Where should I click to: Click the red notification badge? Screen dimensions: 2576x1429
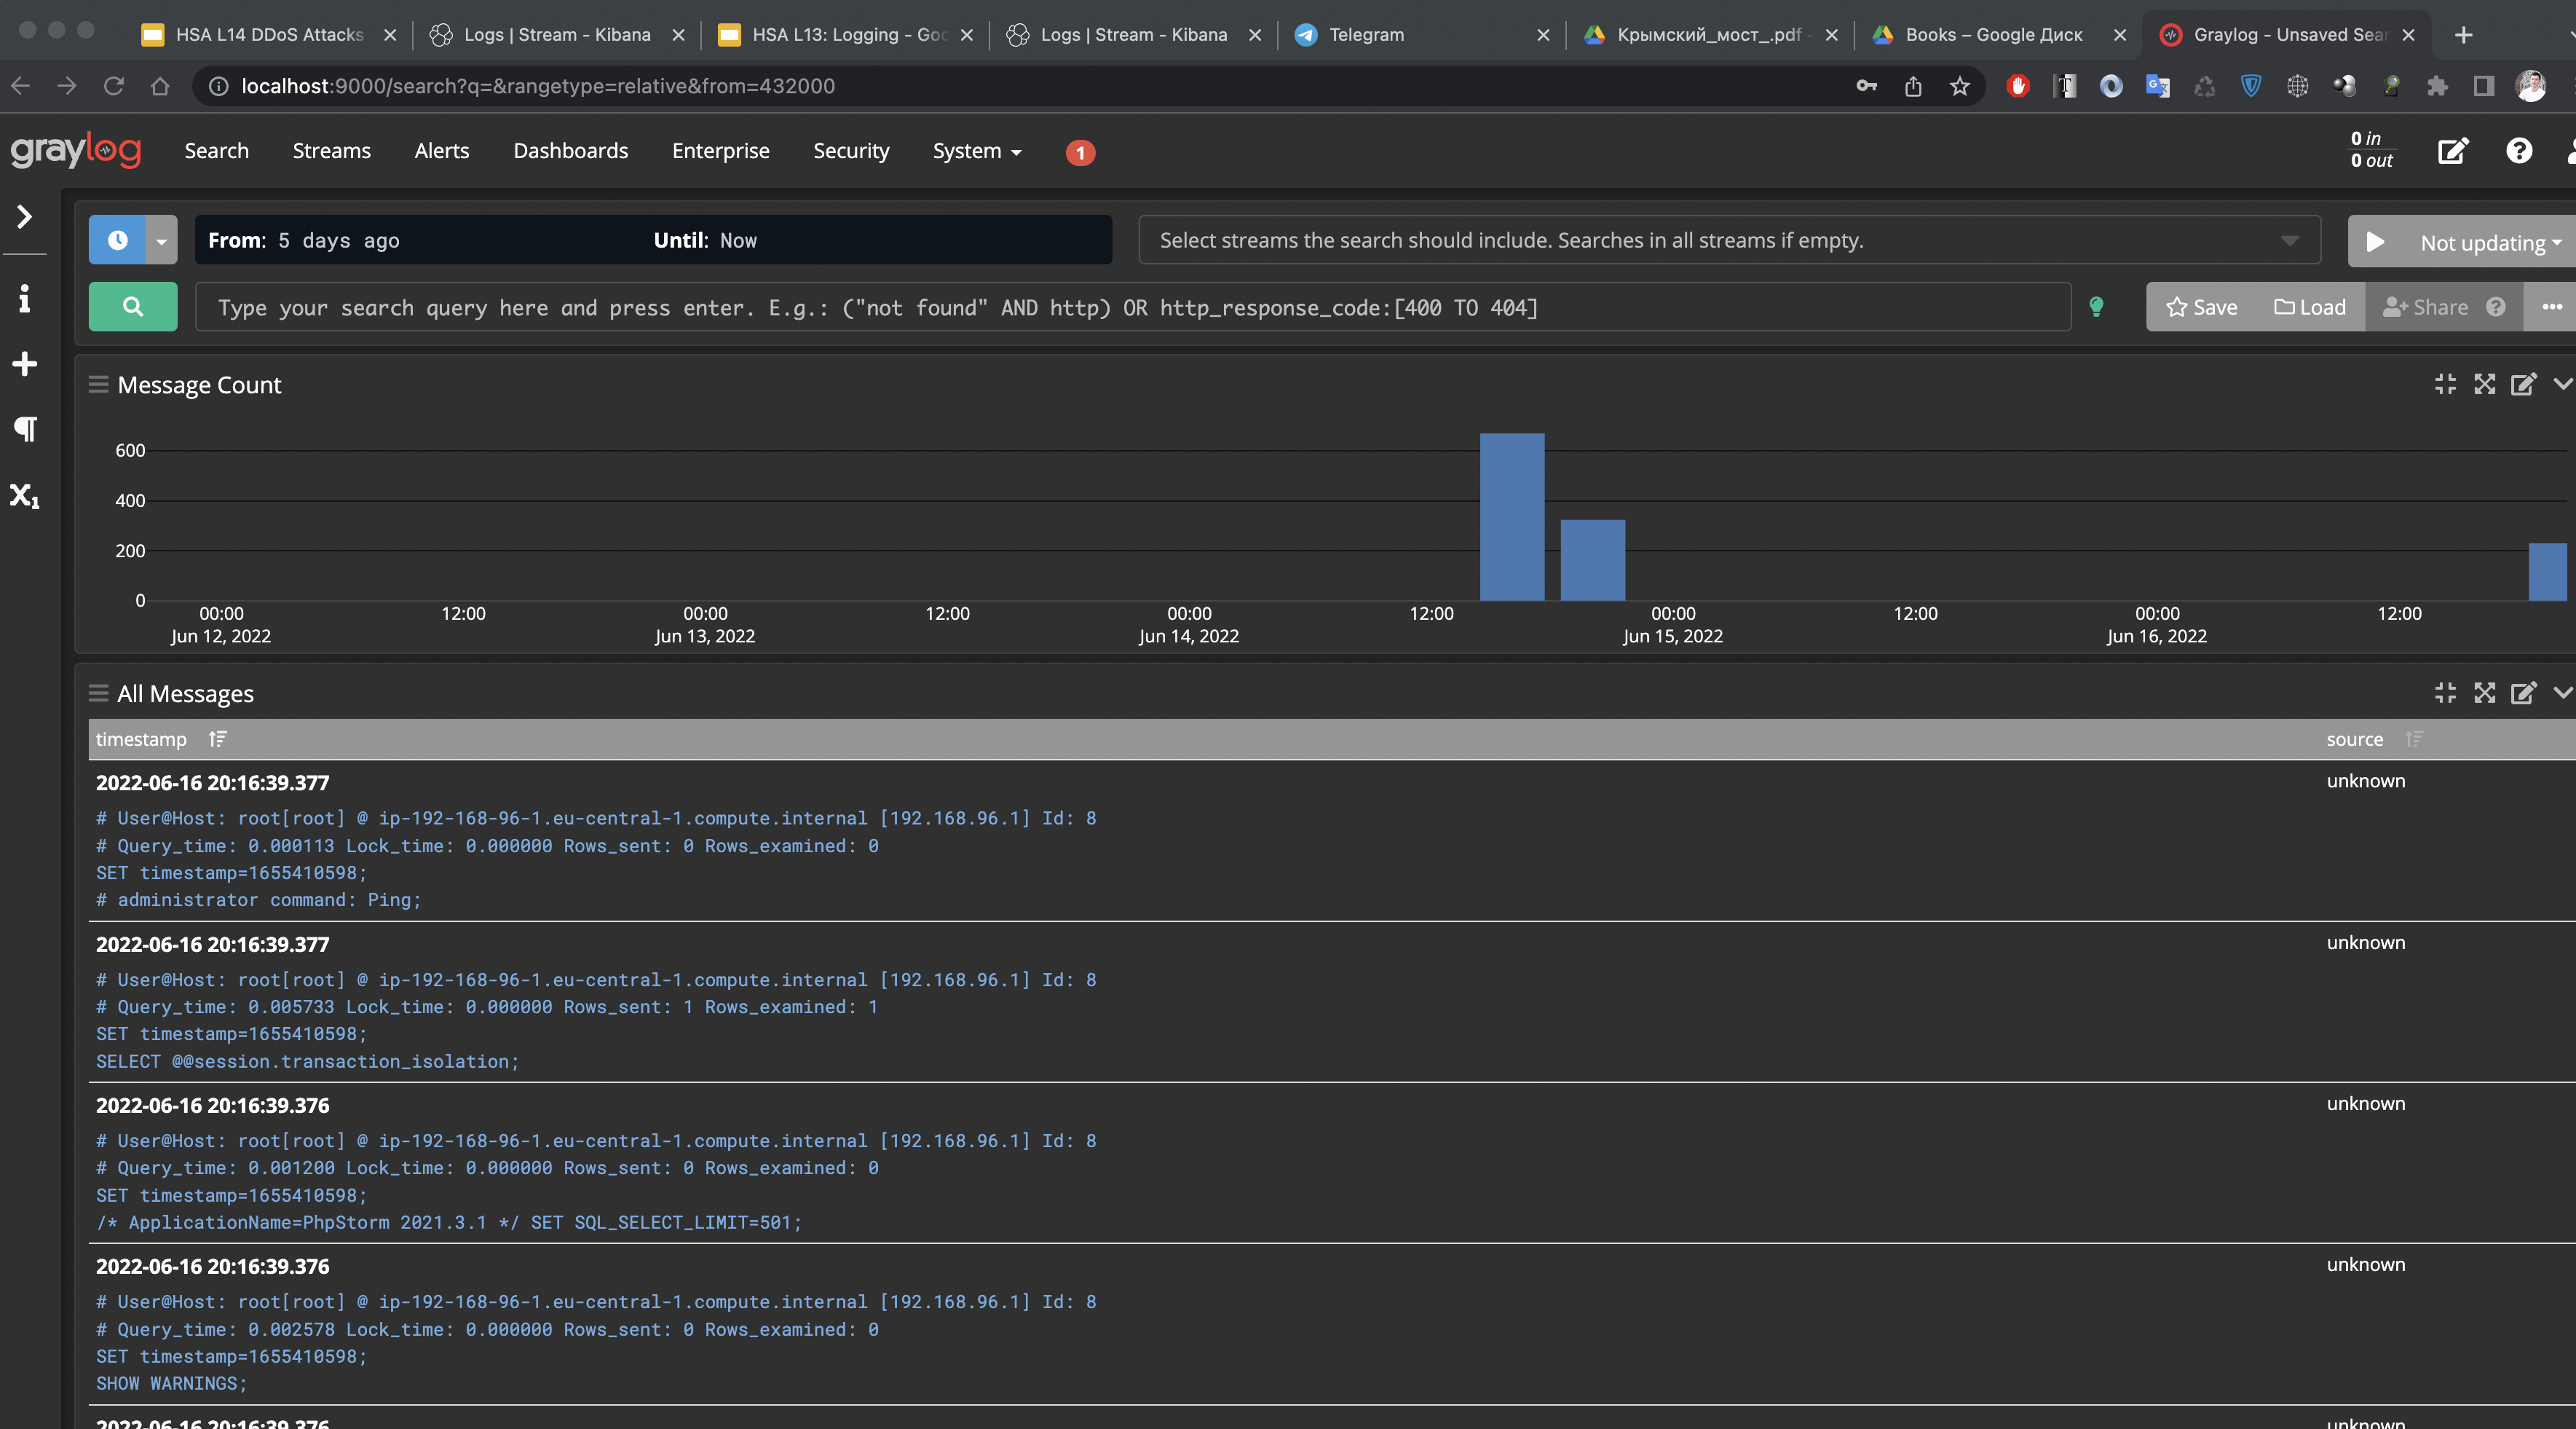1080,153
